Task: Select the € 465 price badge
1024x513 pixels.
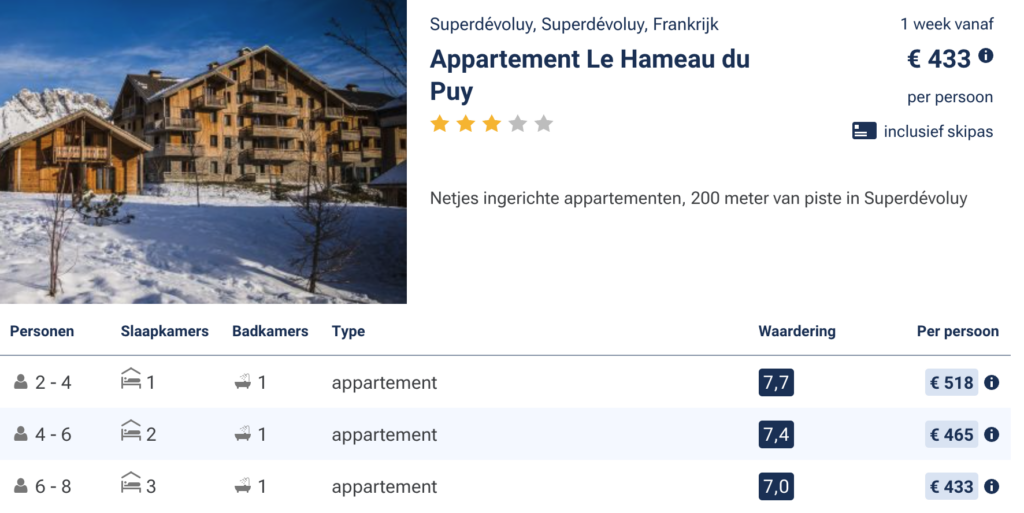Action: [x=951, y=434]
